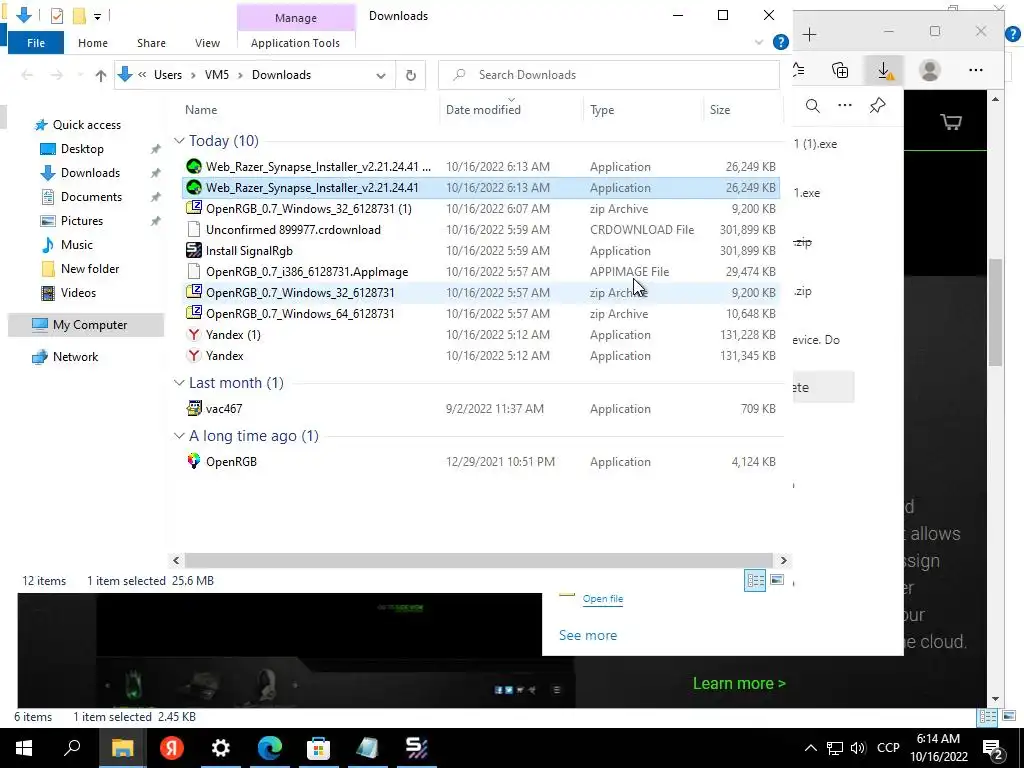The width and height of the screenshot is (1024, 768).
Task: Open the Share ribbon tab
Action: pos(151,43)
